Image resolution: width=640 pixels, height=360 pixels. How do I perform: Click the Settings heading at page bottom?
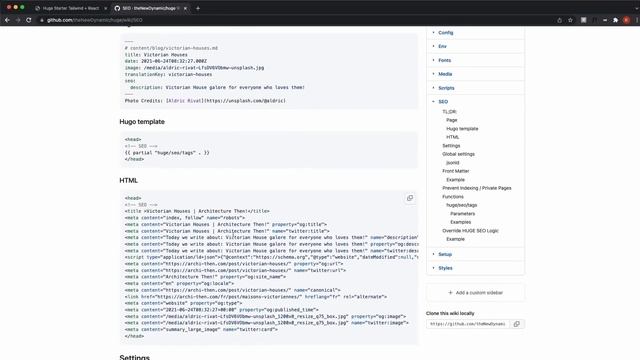135,357
